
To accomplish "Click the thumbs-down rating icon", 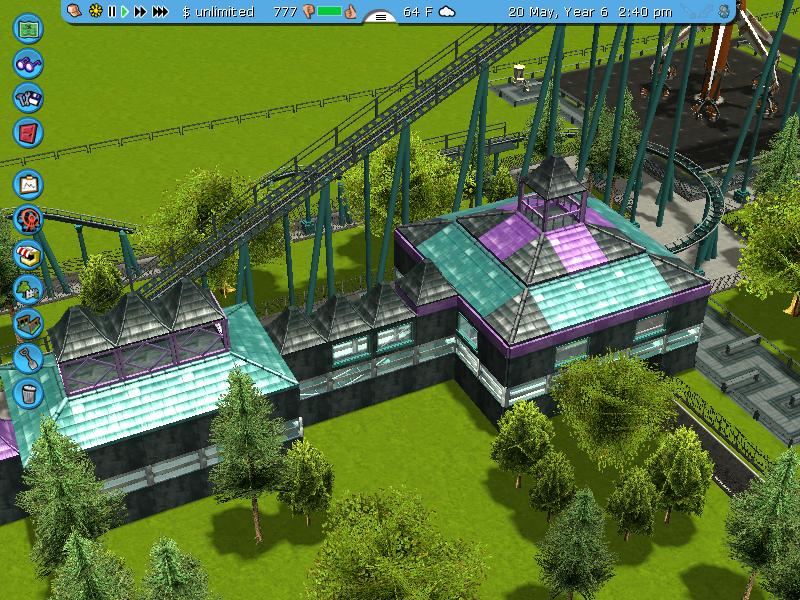I will point(308,11).
